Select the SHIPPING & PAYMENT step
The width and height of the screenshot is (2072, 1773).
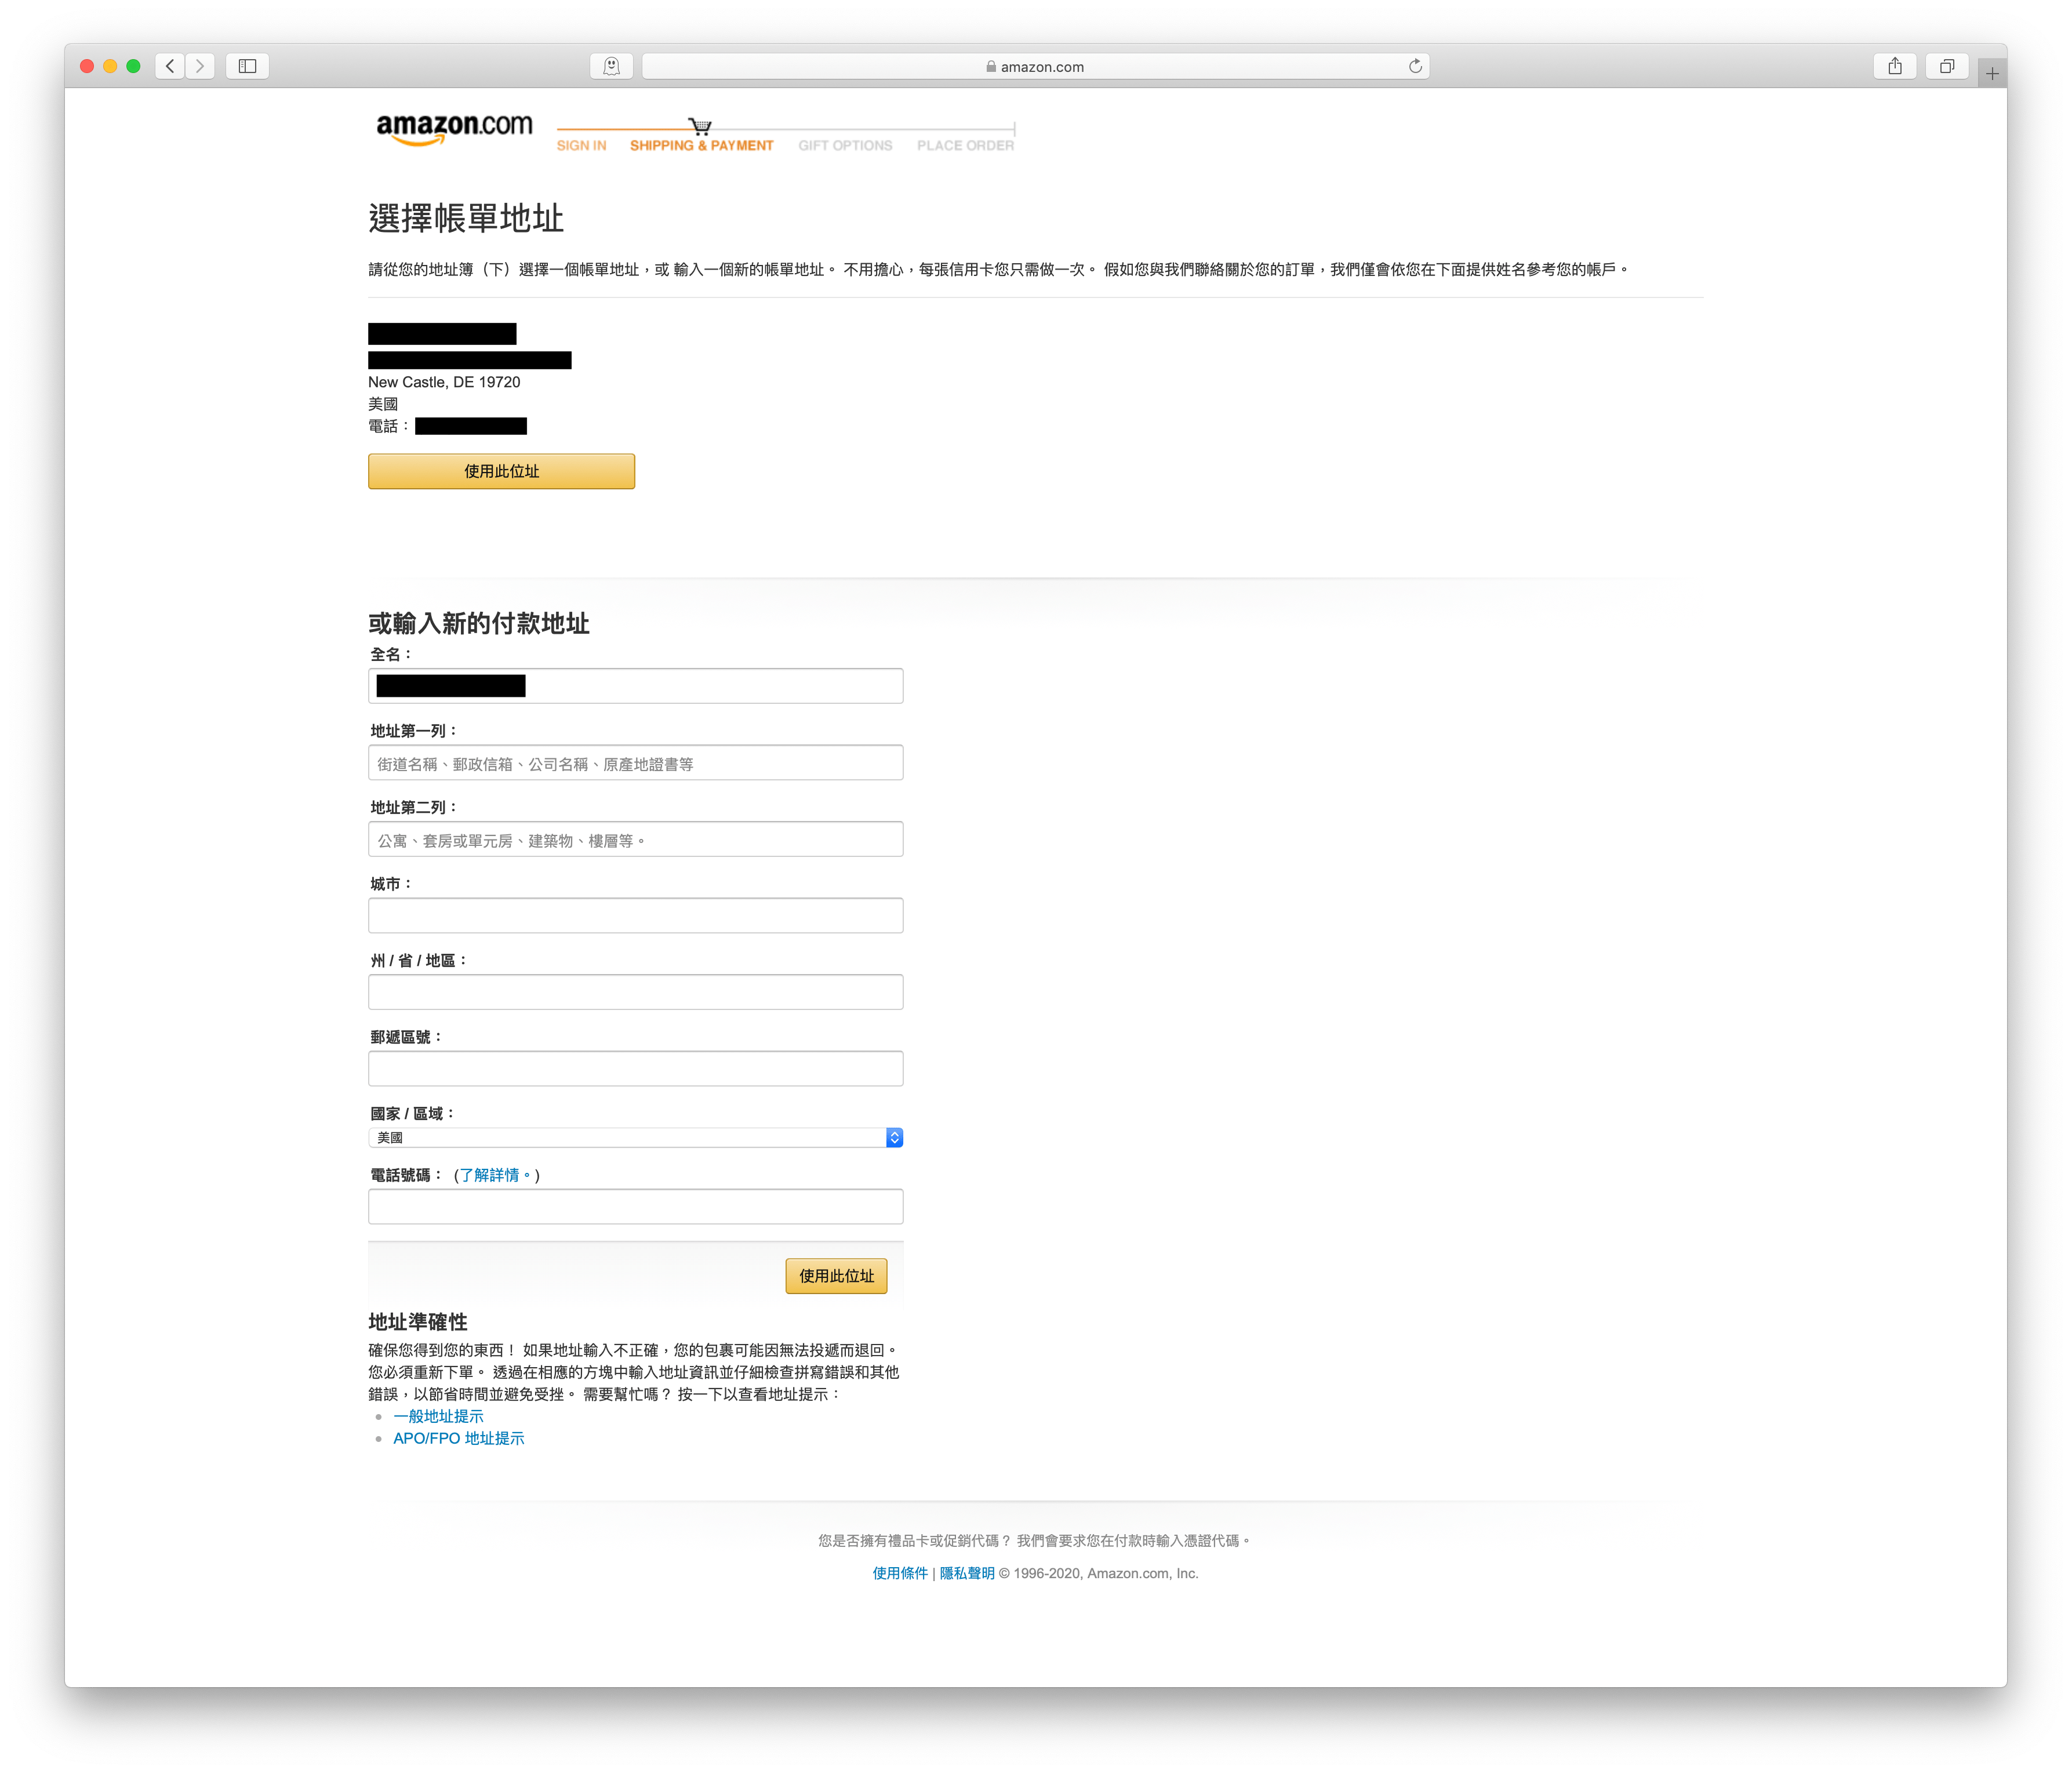[701, 146]
